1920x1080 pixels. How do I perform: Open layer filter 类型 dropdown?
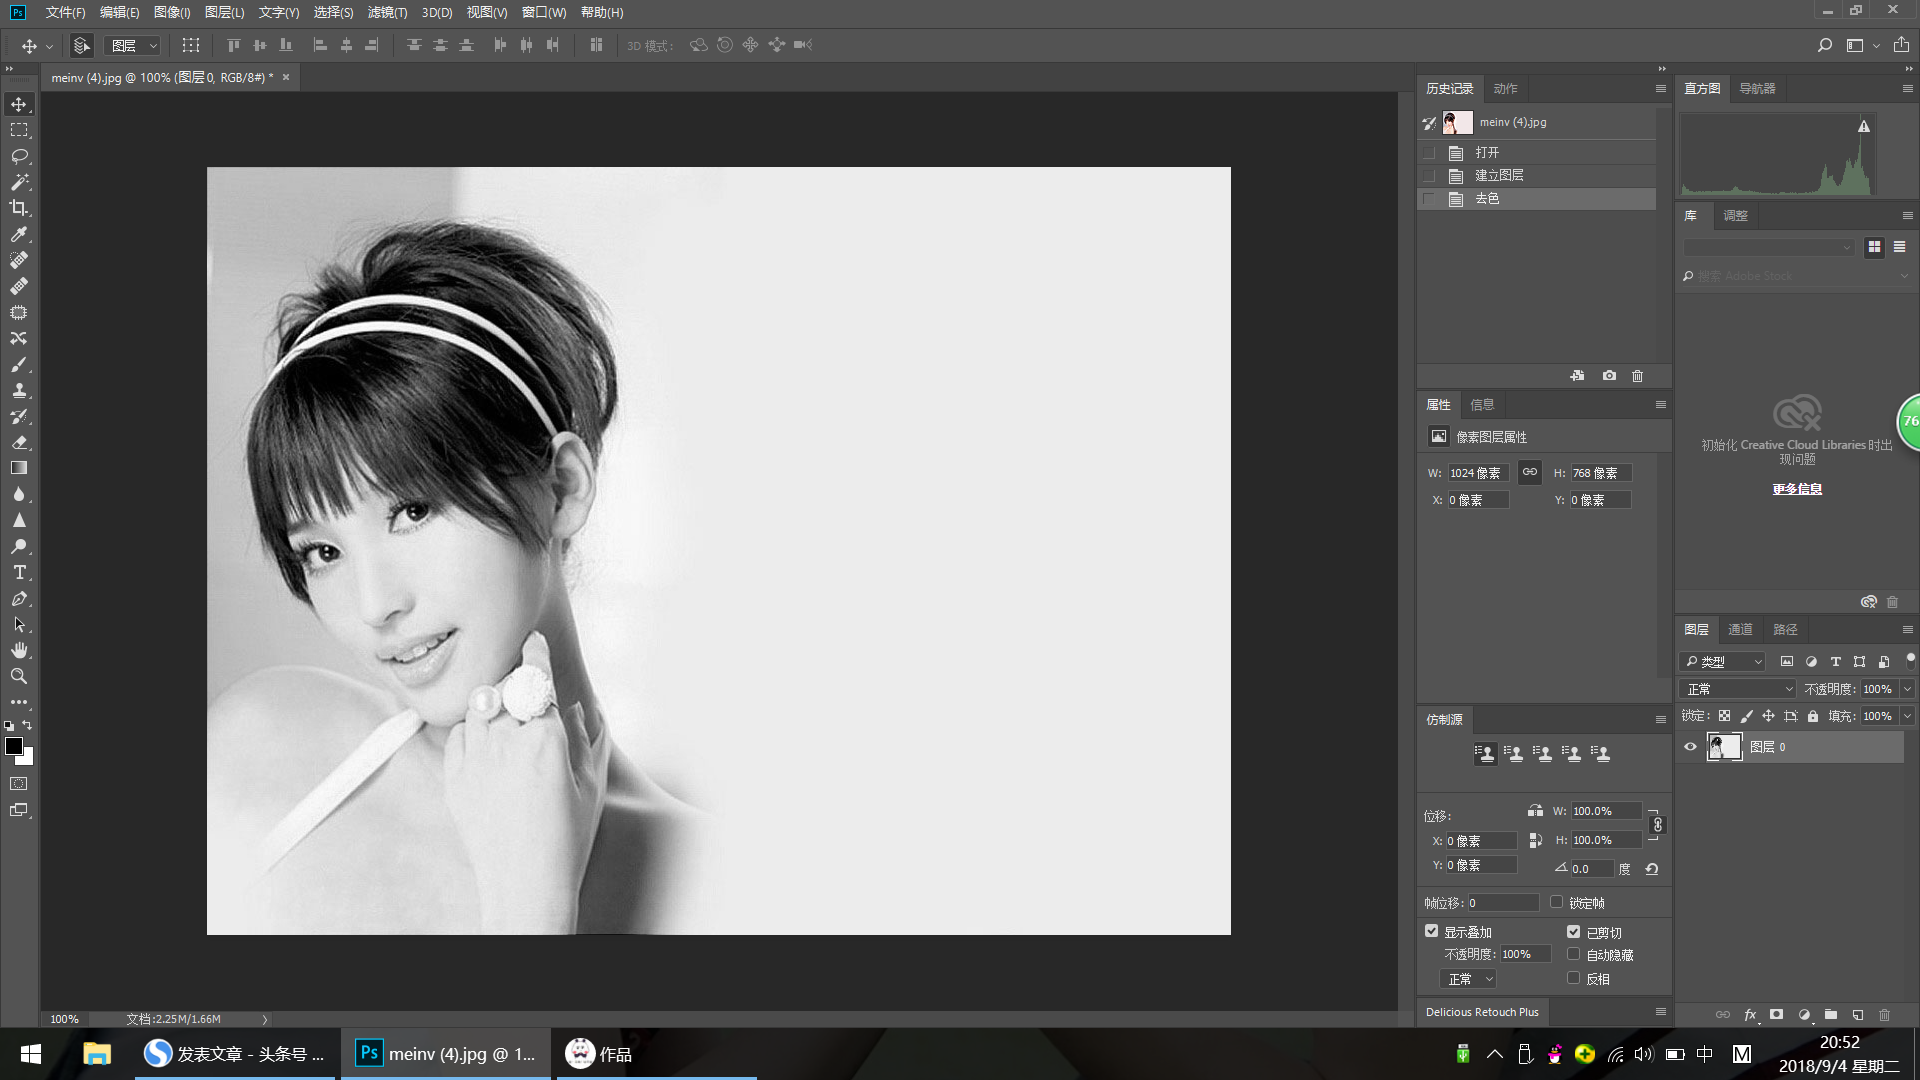coord(1723,662)
